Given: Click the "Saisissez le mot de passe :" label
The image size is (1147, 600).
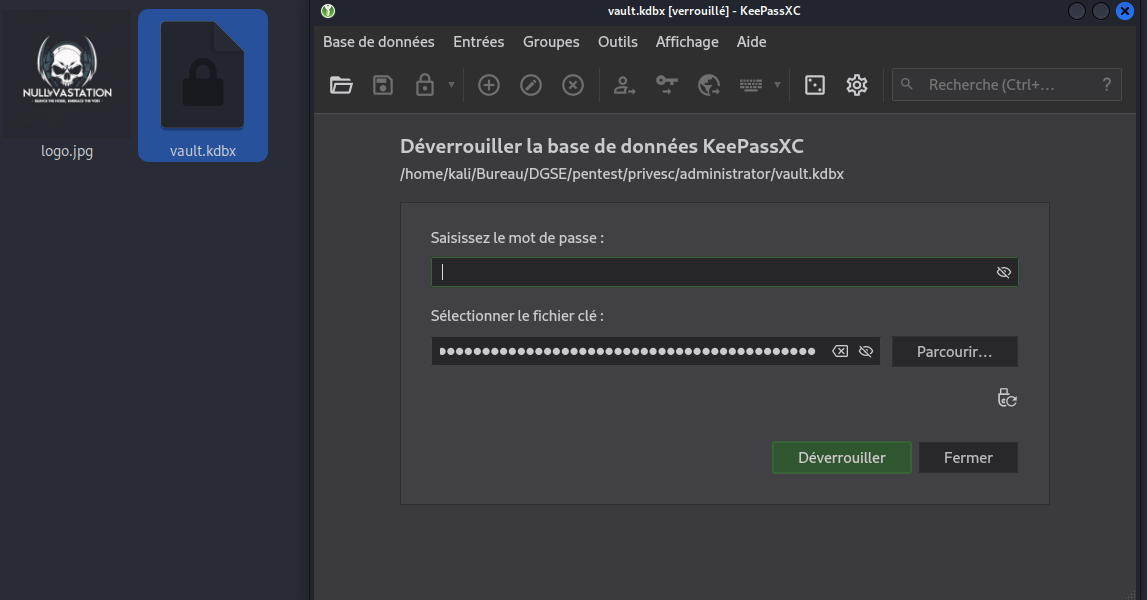Looking at the screenshot, I should pos(517,238).
